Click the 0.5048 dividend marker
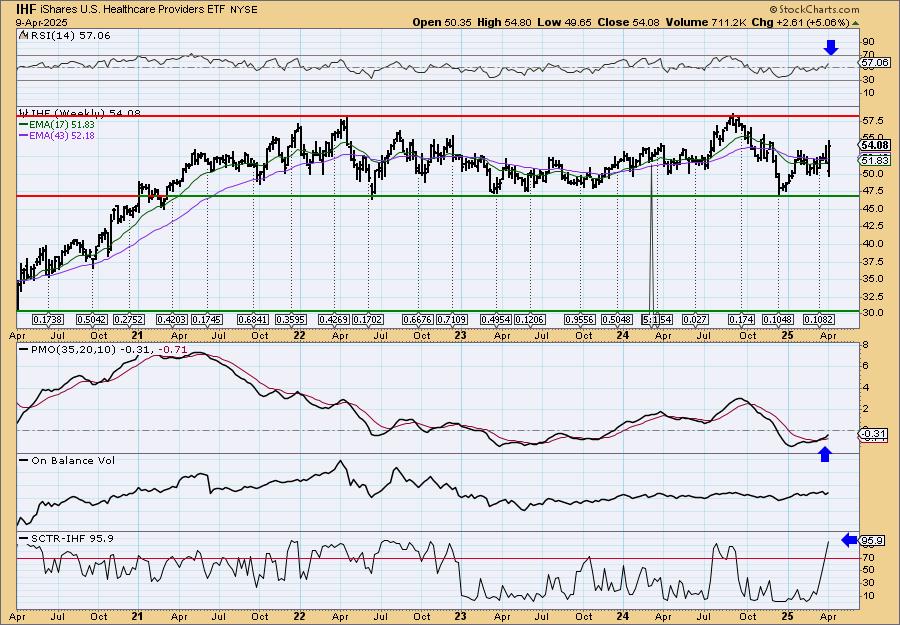The width and height of the screenshot is (900, 625). point(618,320)
